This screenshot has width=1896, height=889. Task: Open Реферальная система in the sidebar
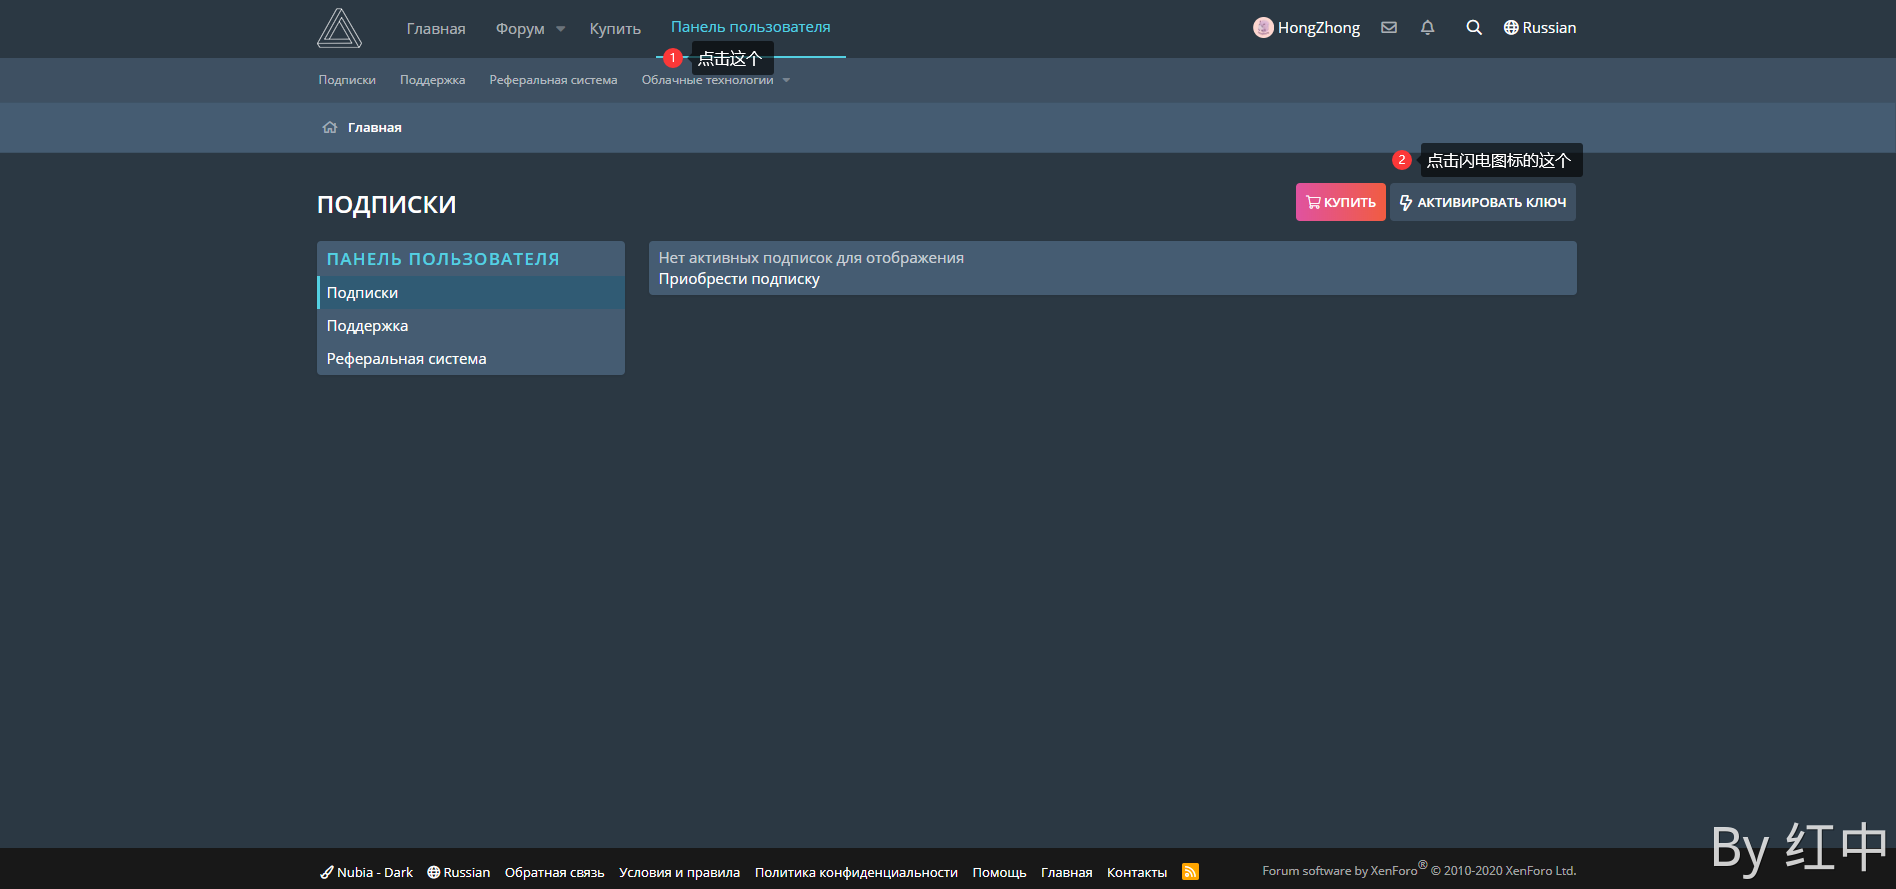(x=406, y=359)
